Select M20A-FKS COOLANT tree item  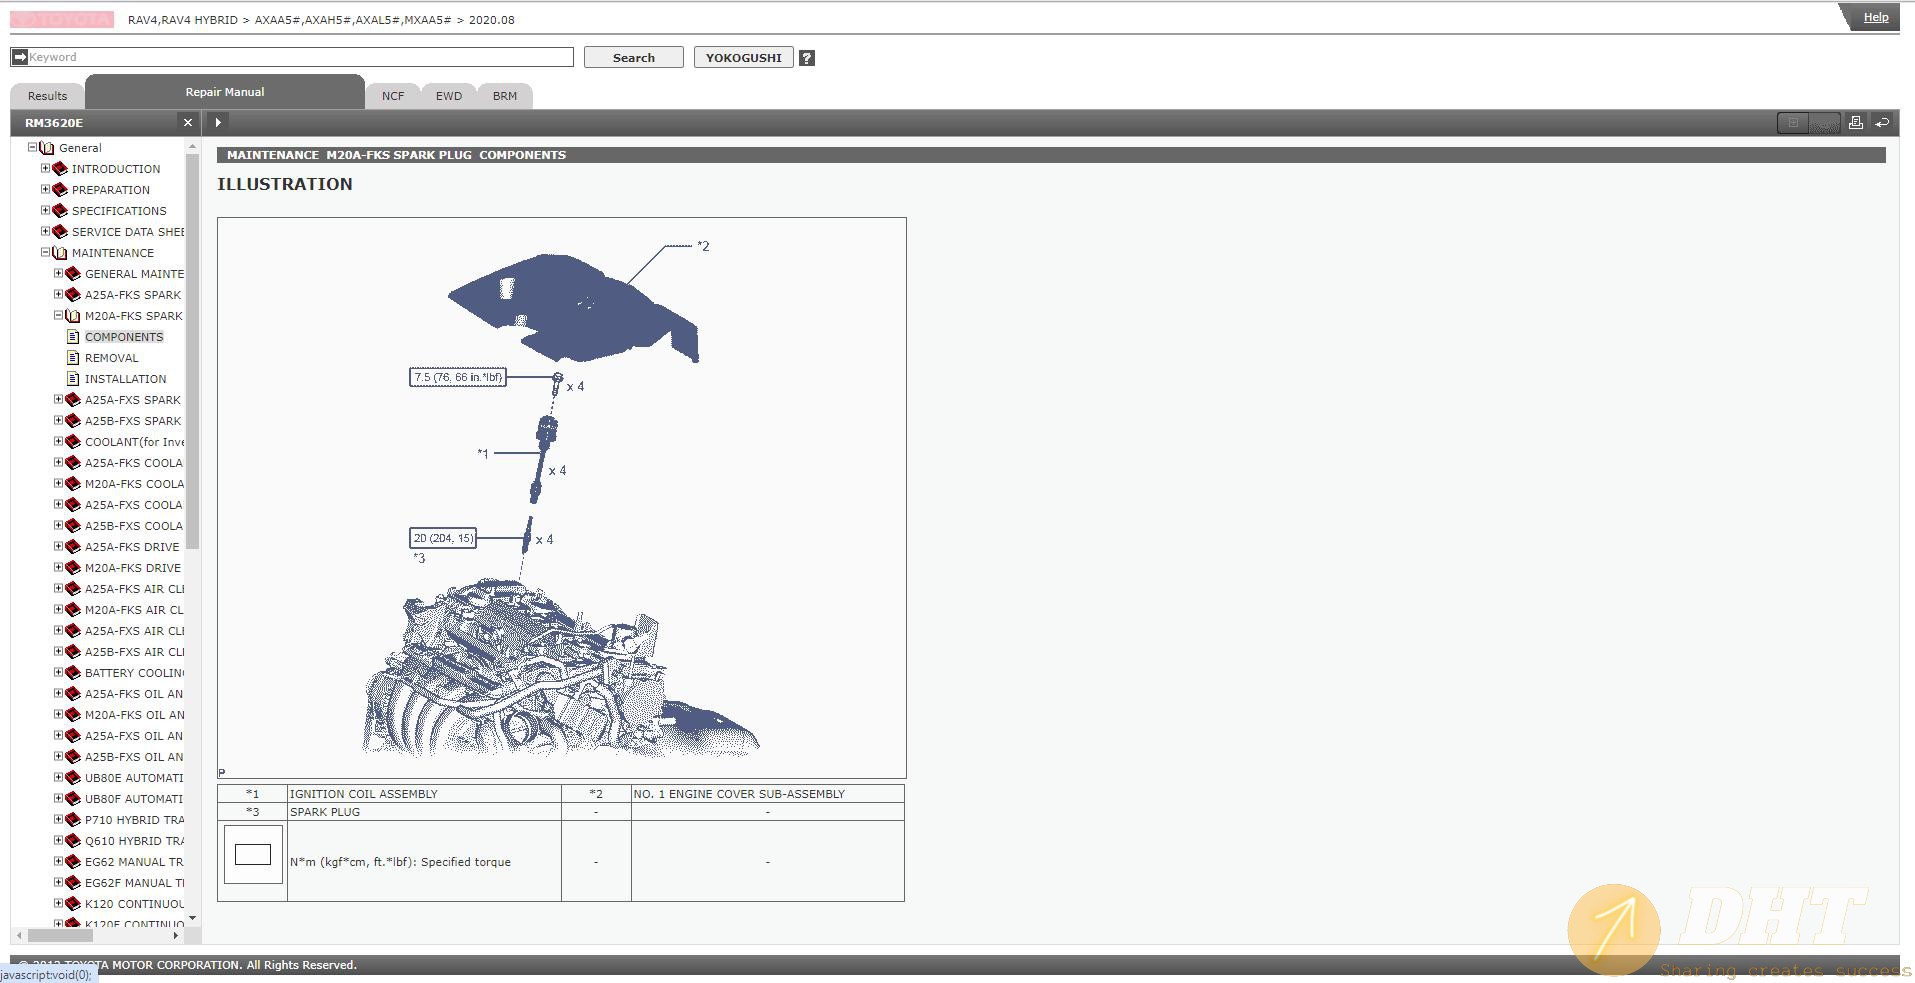click(x=134, y=484)
